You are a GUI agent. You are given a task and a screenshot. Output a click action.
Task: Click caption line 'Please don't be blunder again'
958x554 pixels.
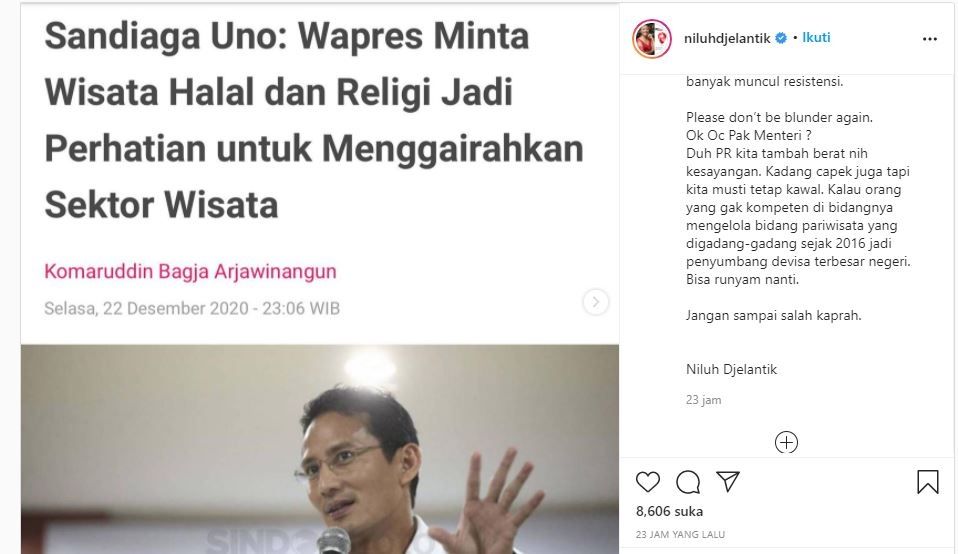pyautogui.click(x=779, y=117)
